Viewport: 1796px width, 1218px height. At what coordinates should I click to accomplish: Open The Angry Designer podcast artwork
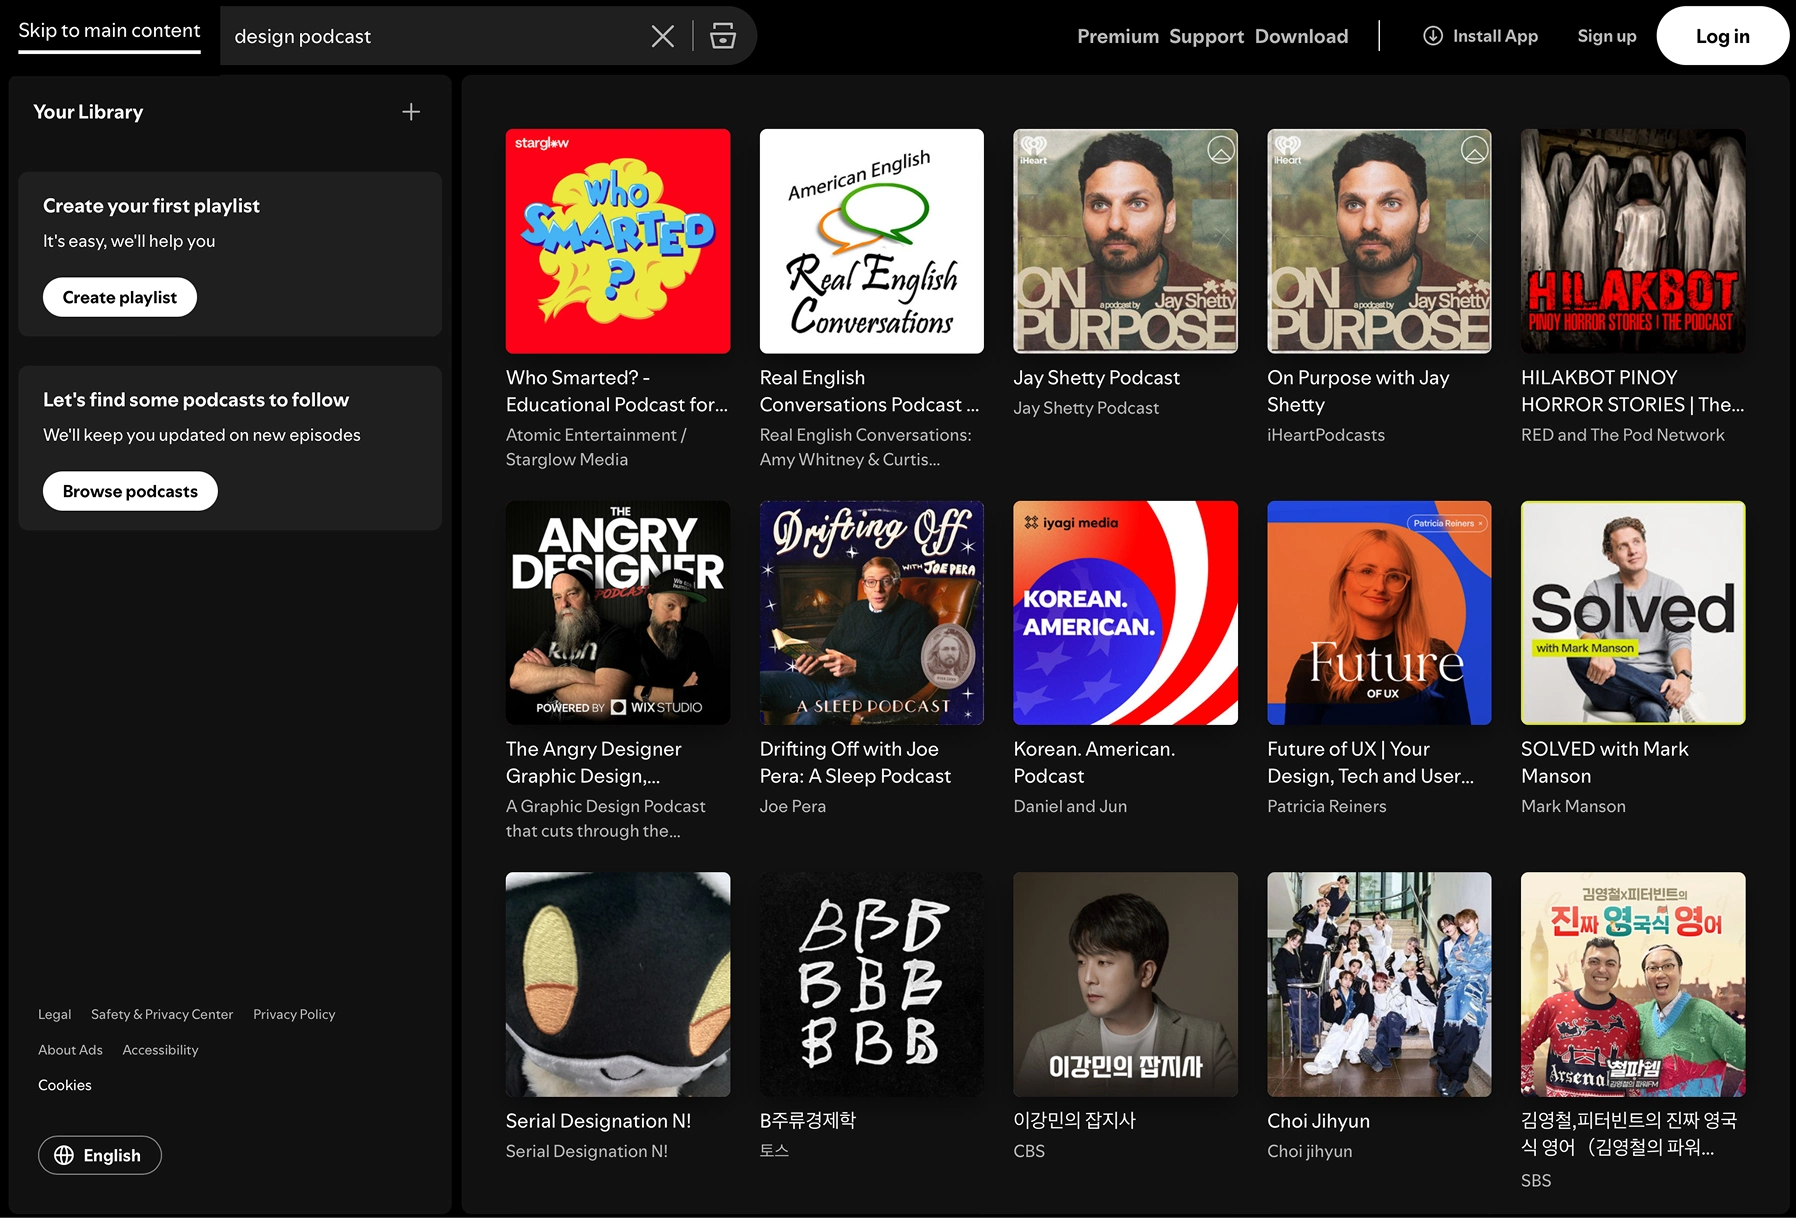(618, 613)
